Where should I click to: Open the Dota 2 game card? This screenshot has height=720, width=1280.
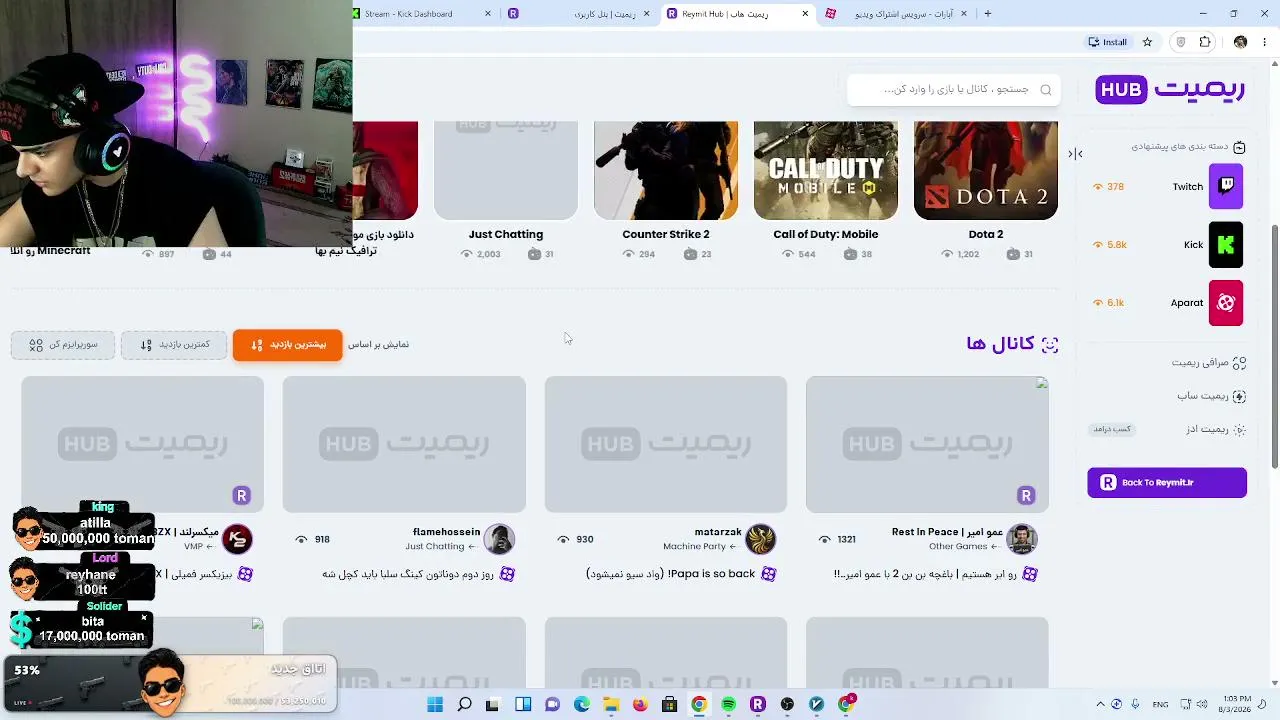point(986,170)
